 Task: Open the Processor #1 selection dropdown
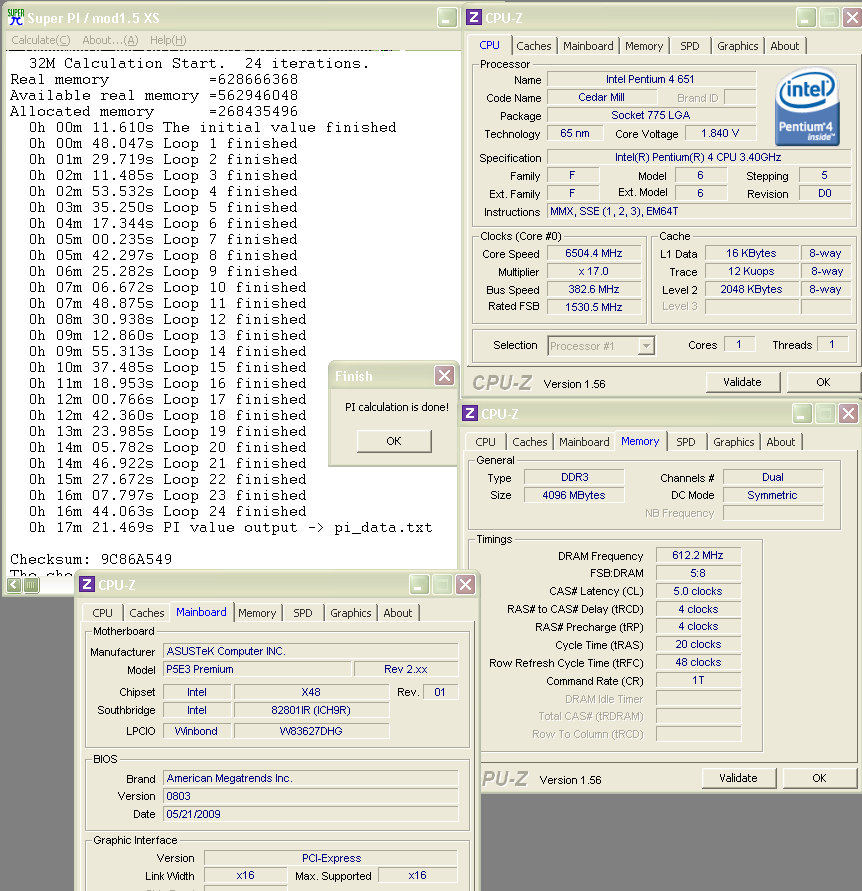646,345
